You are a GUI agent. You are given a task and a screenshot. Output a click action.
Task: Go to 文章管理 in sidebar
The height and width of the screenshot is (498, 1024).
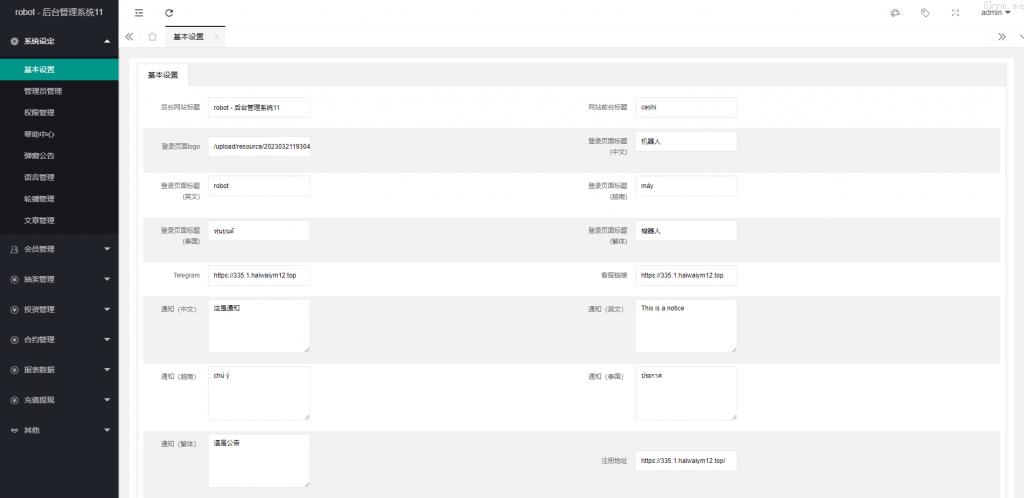pyautogui.click(x=39, y=220)
